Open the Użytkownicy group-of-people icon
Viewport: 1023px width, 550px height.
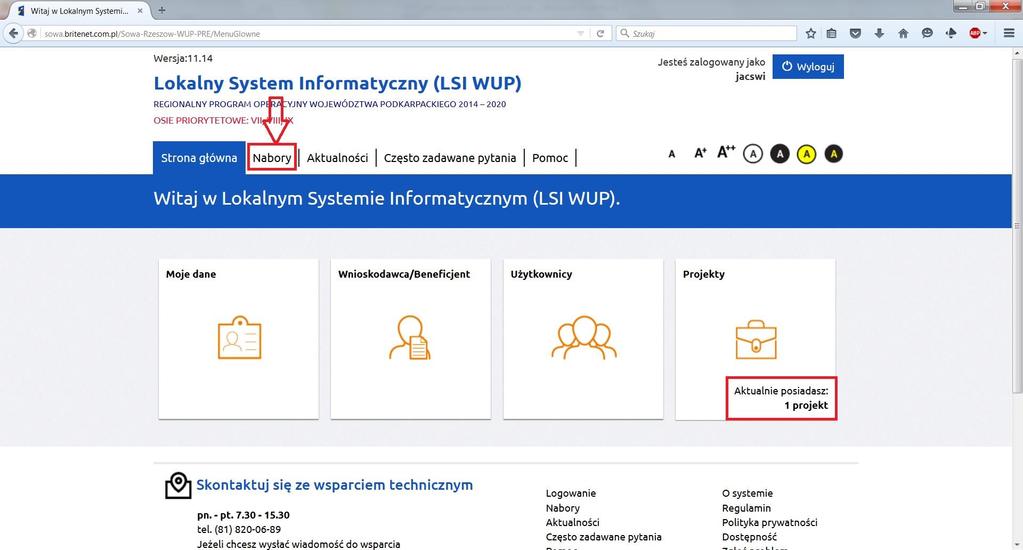[x=584, y=338]
